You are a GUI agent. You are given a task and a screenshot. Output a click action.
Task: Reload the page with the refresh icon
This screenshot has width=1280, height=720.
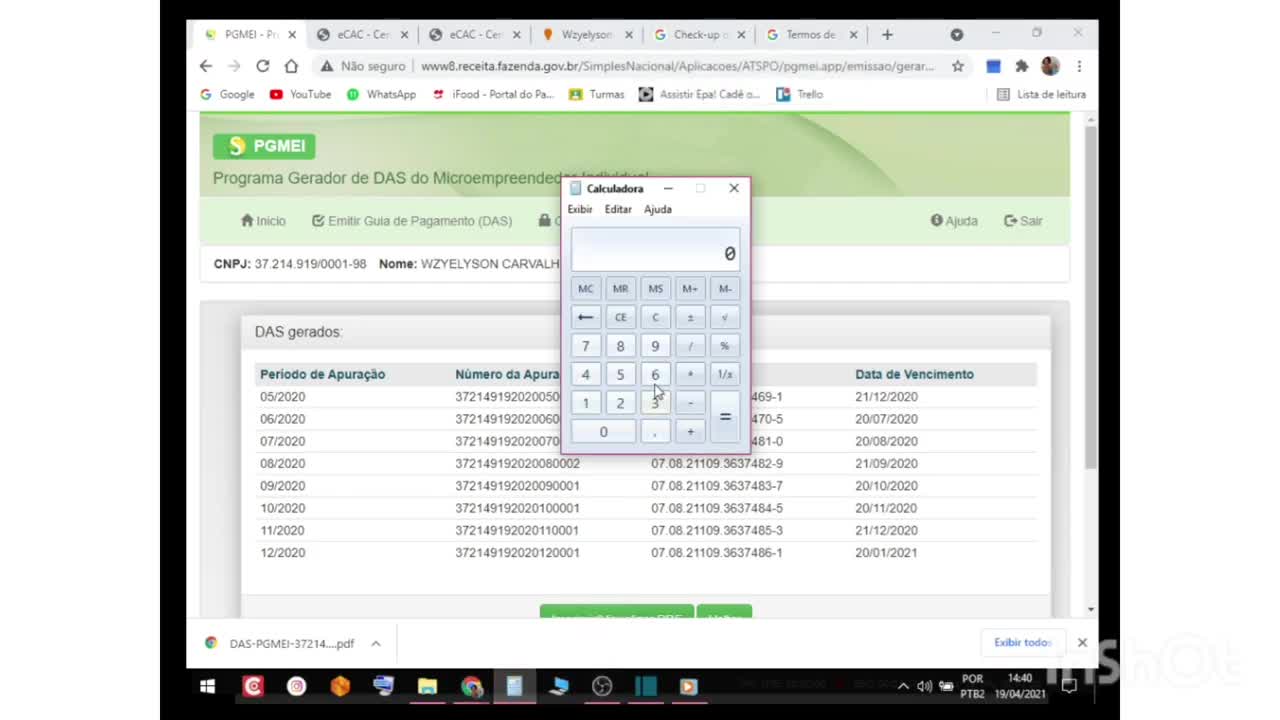click(262, 66)
